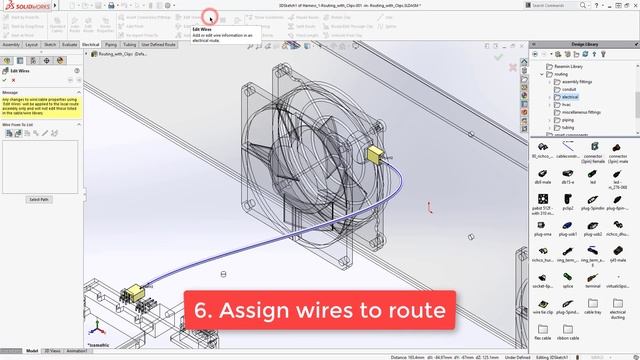The image size is (640, 360).
Task: Switch to the Tubing tab
Action: (129, 44)
